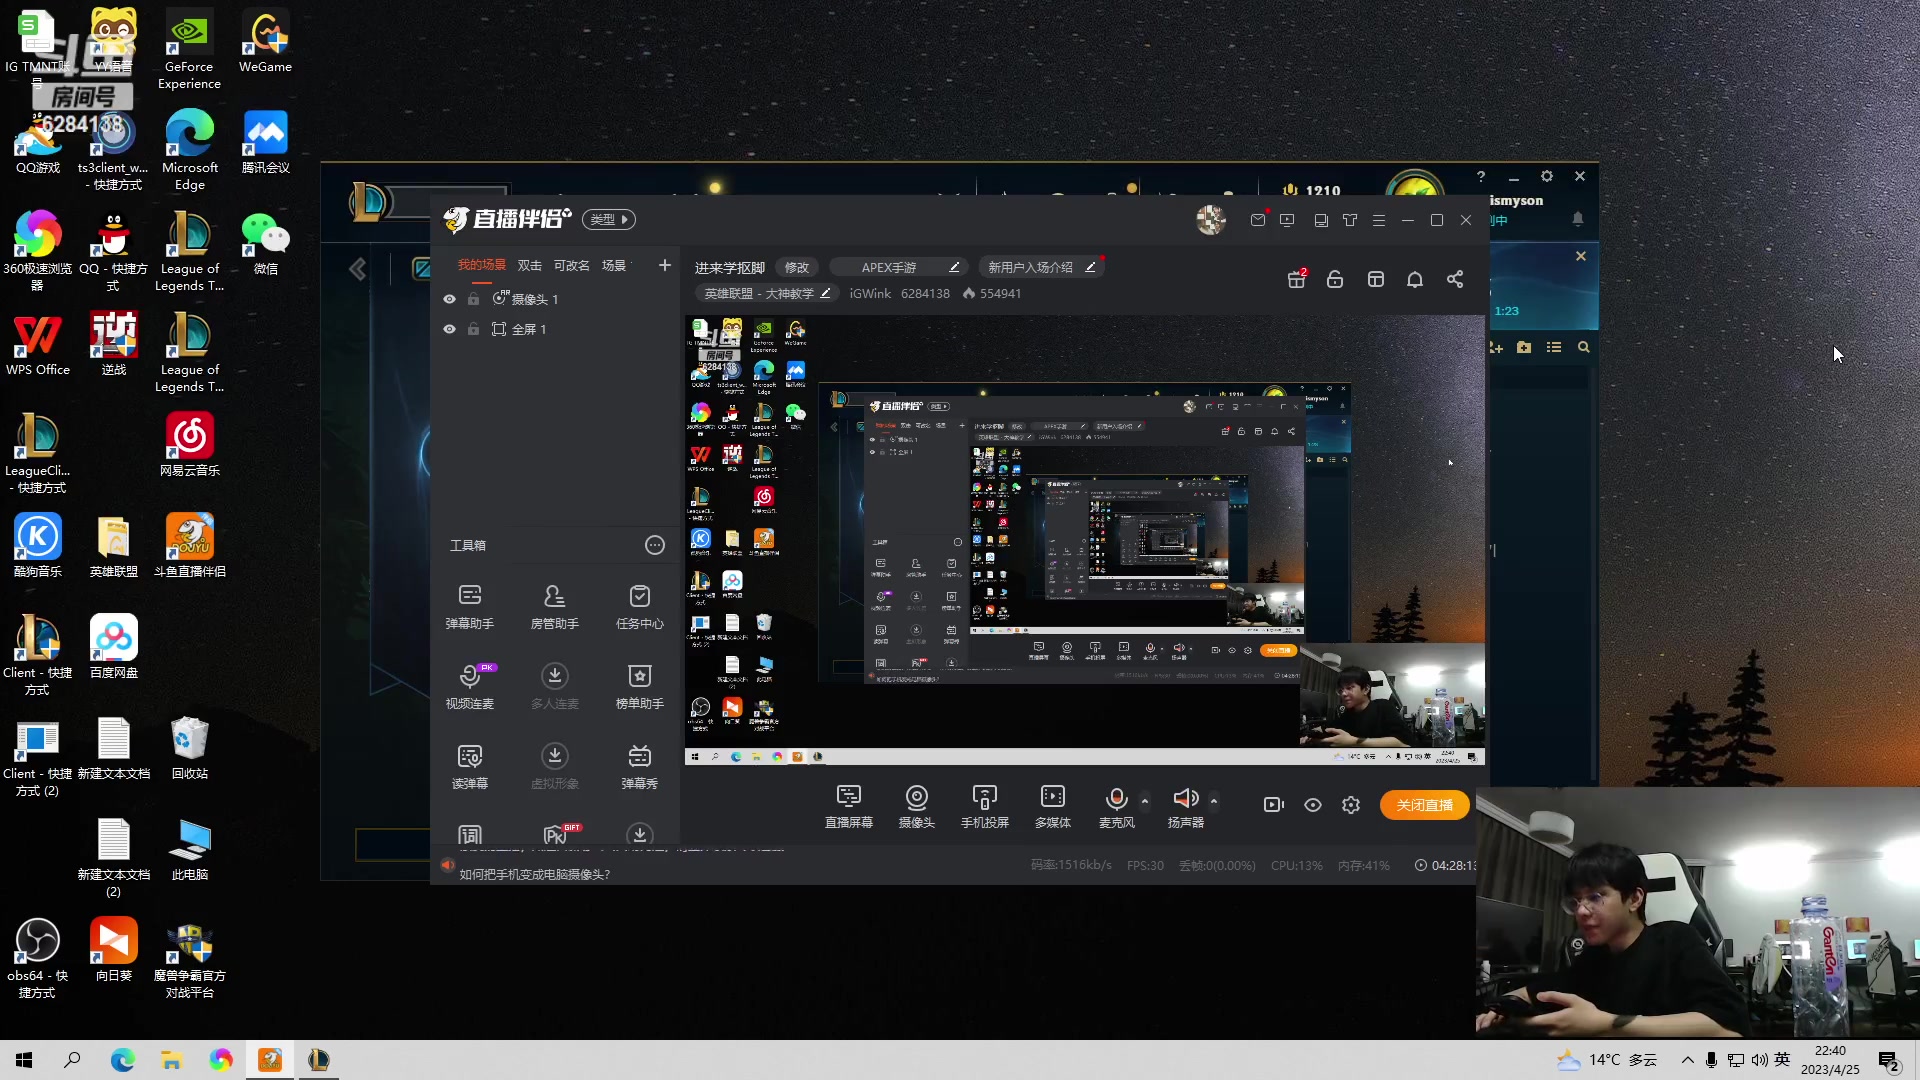Open stream settings gear icon
The image size is (1920, 1080).
click(x=1351, y=805)
